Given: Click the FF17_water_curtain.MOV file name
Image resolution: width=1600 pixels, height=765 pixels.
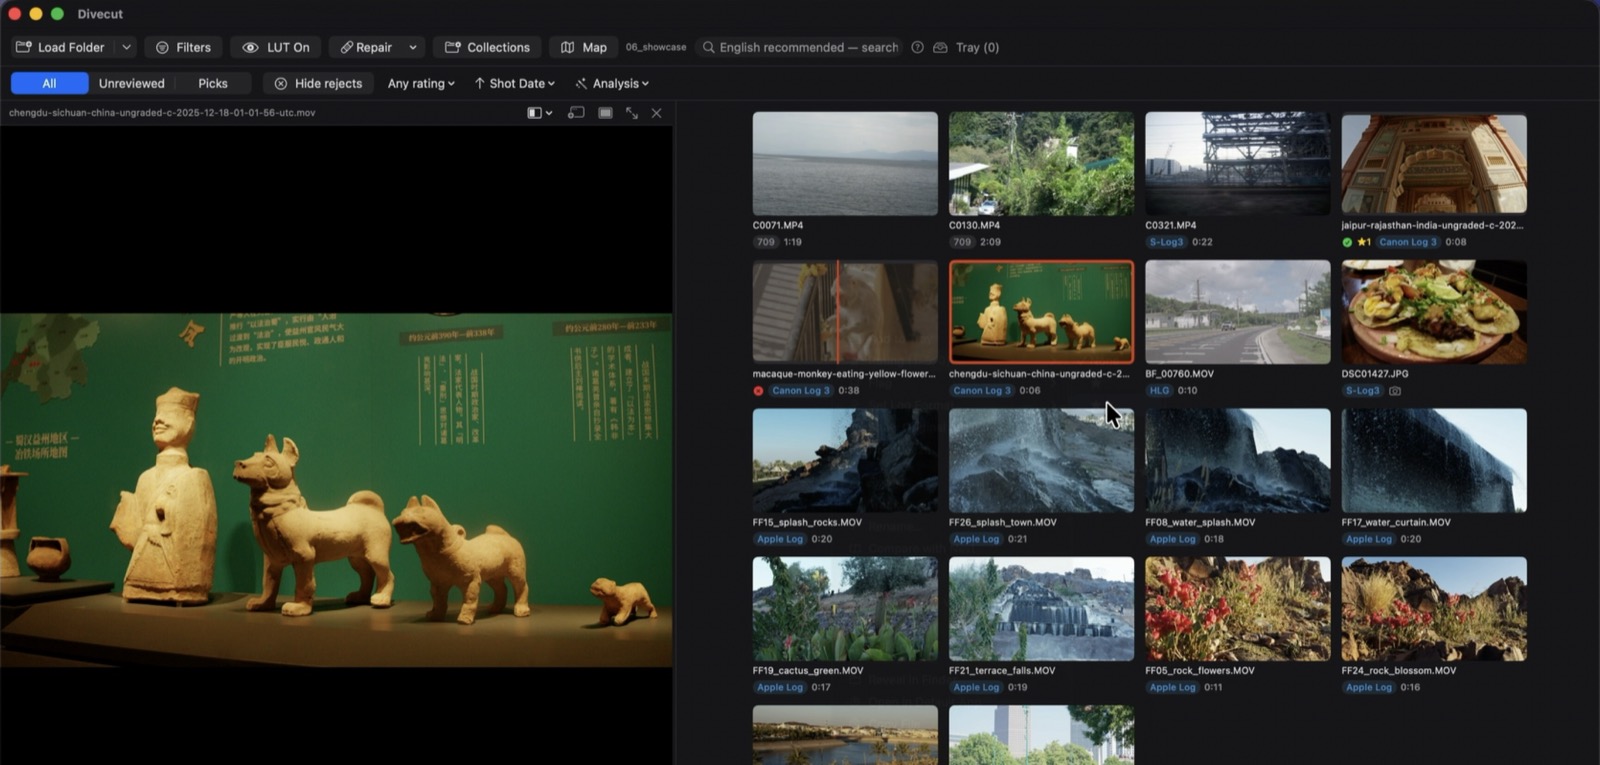Looking at the screenshot, I should pyautogui.click(x=1396, y=522).
